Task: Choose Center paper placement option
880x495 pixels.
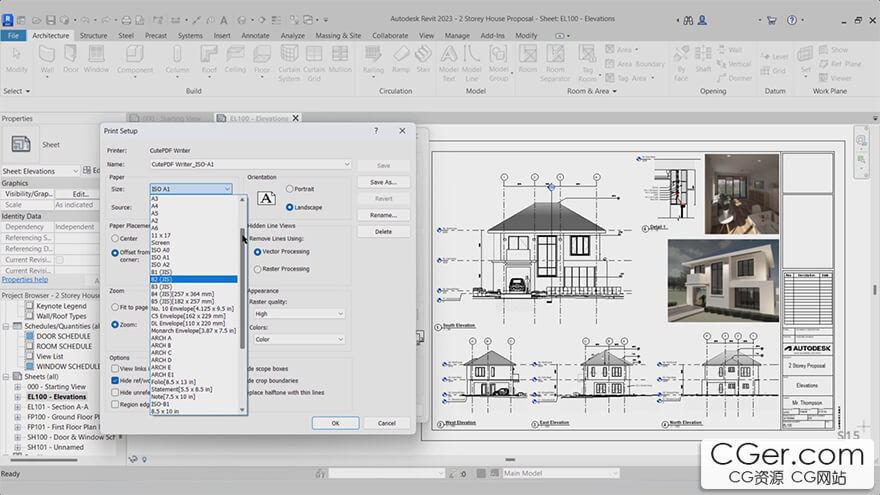Action: click(x=115, y=239)
